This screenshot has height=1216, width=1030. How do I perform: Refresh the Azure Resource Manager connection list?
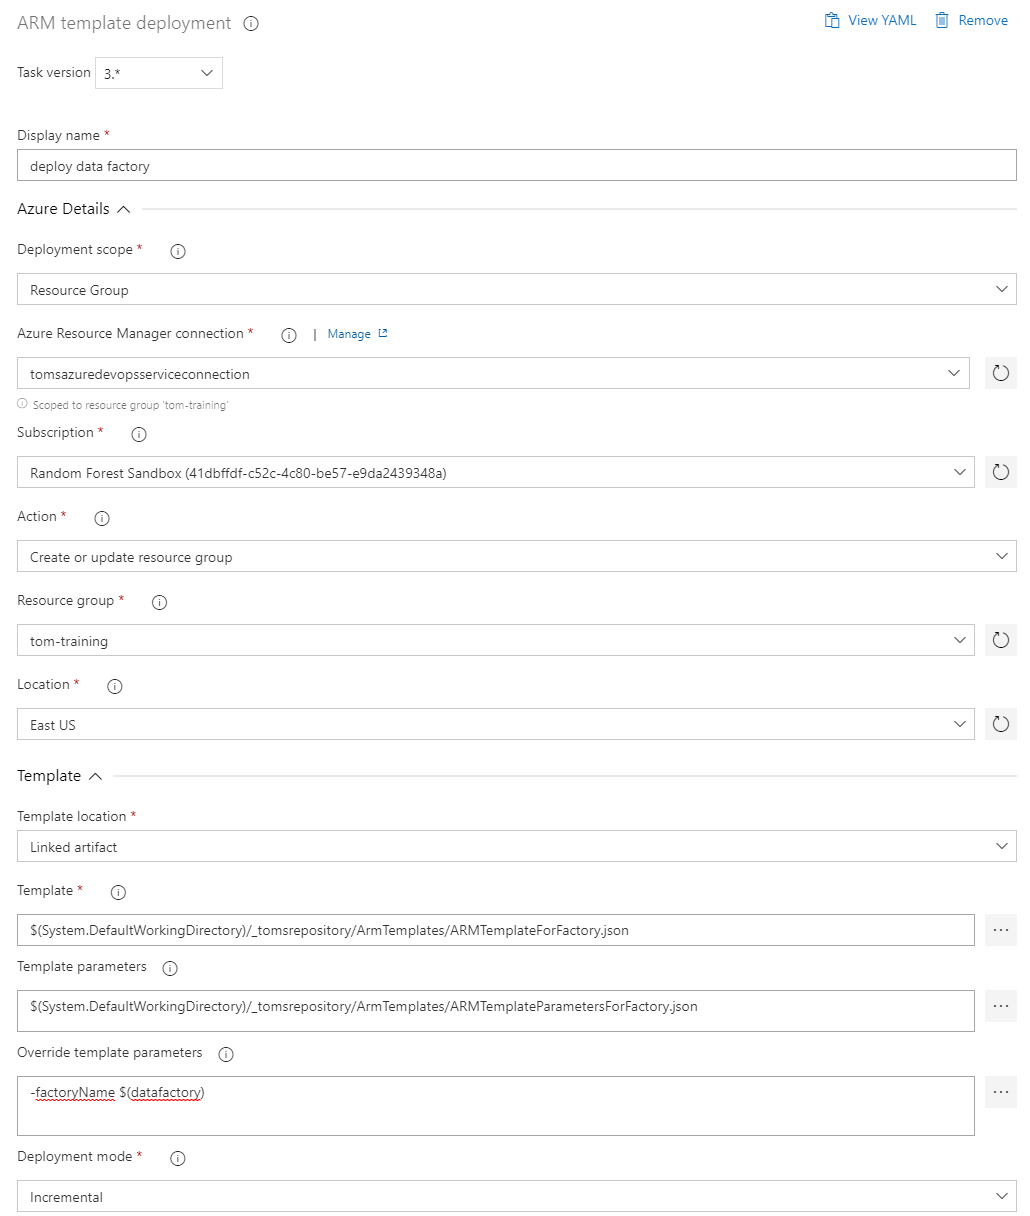(1000, 374)
